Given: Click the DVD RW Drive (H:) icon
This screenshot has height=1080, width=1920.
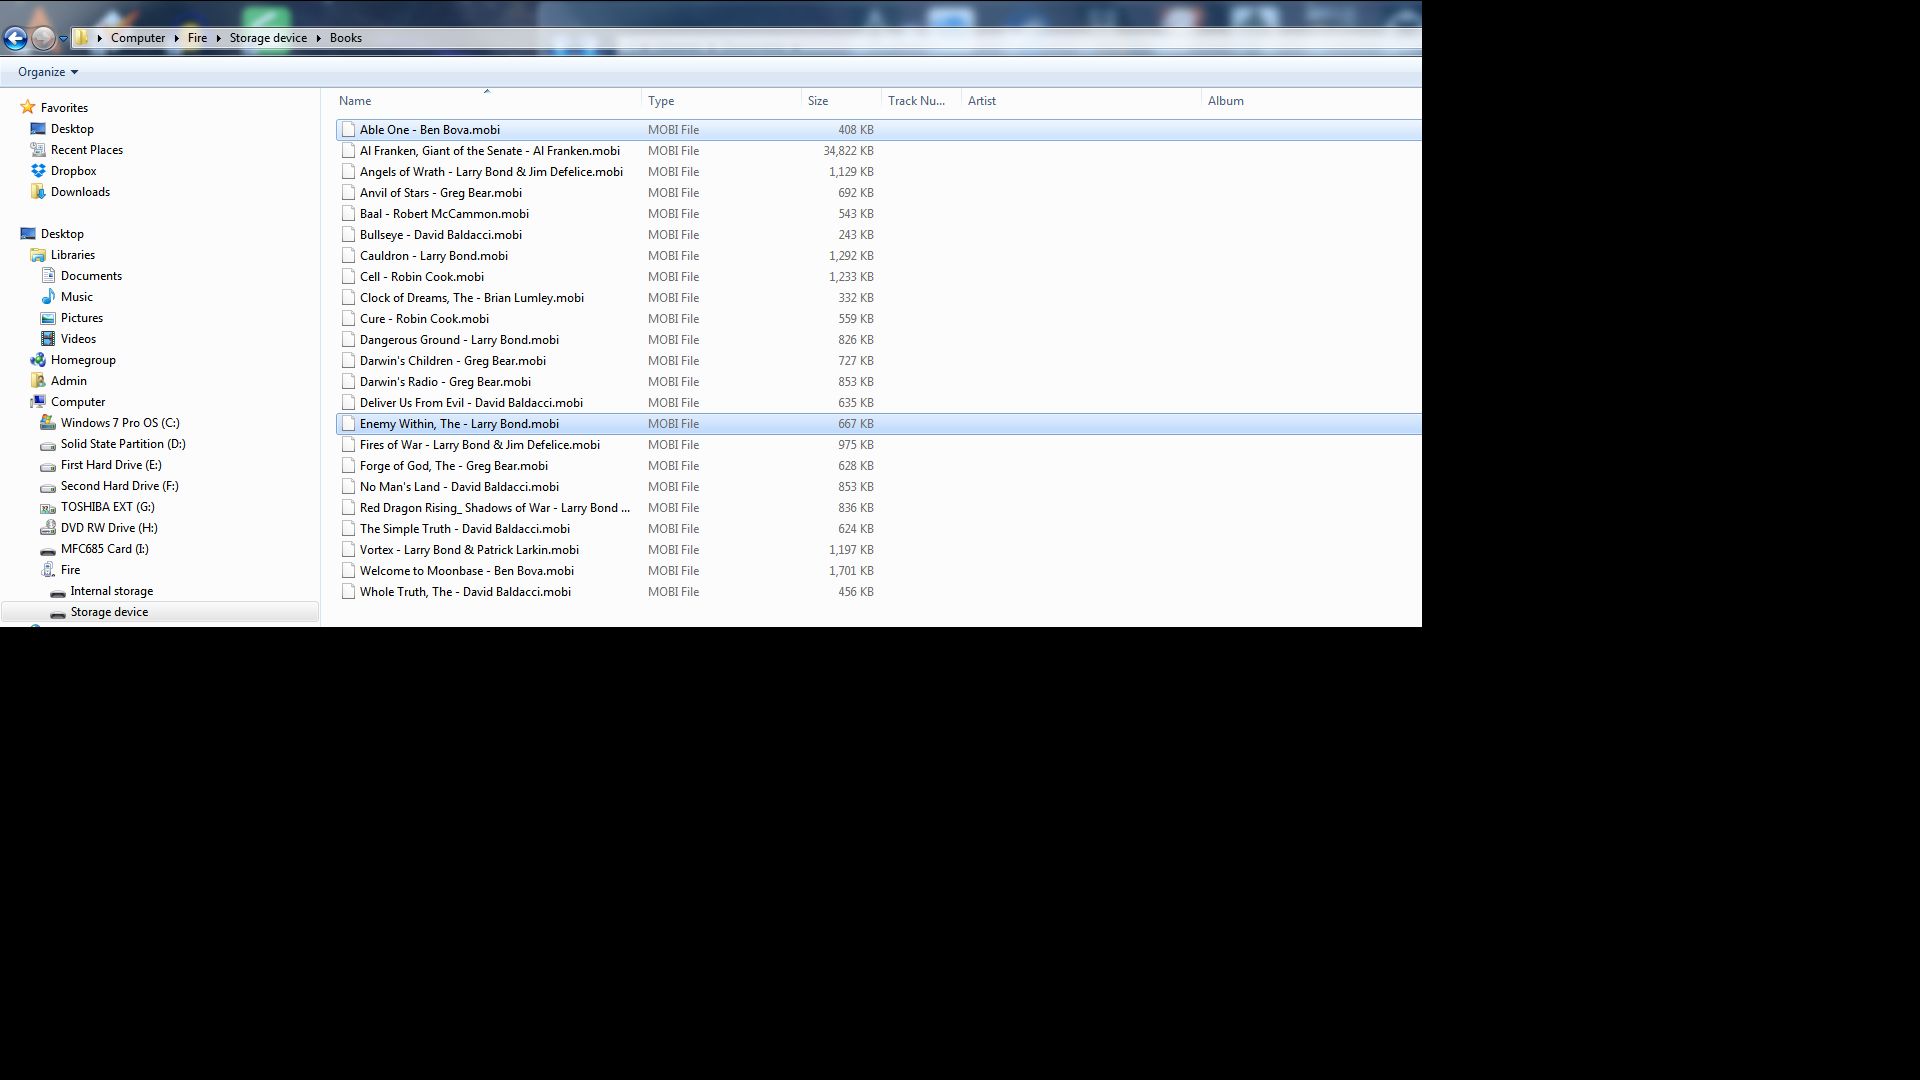Looking at the screenshot, I should tap(48, 528).
